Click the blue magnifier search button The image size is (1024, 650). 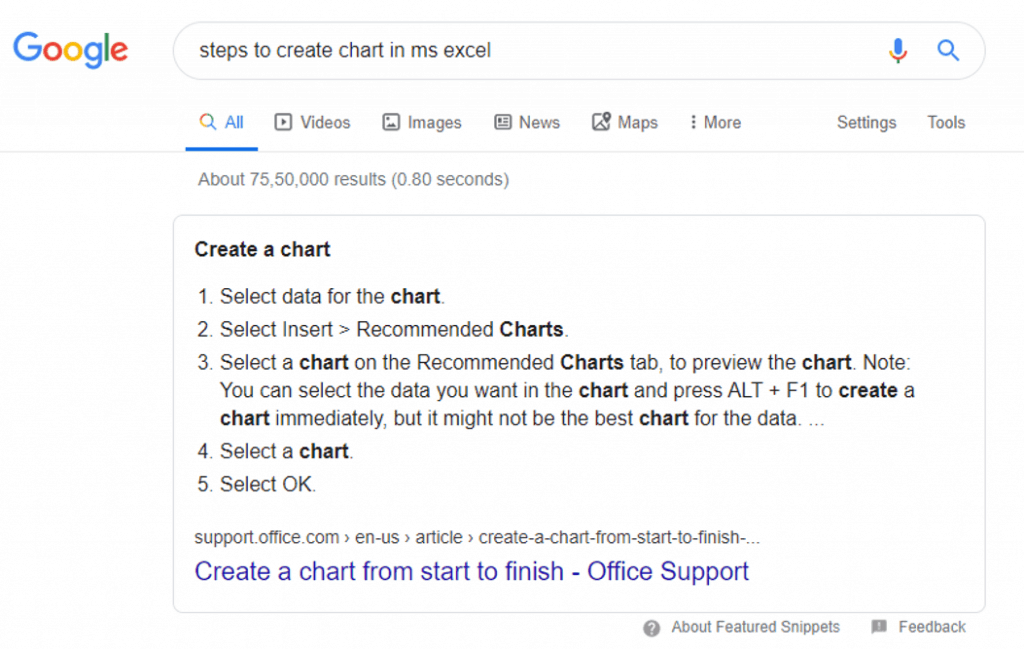pos(948,50)
